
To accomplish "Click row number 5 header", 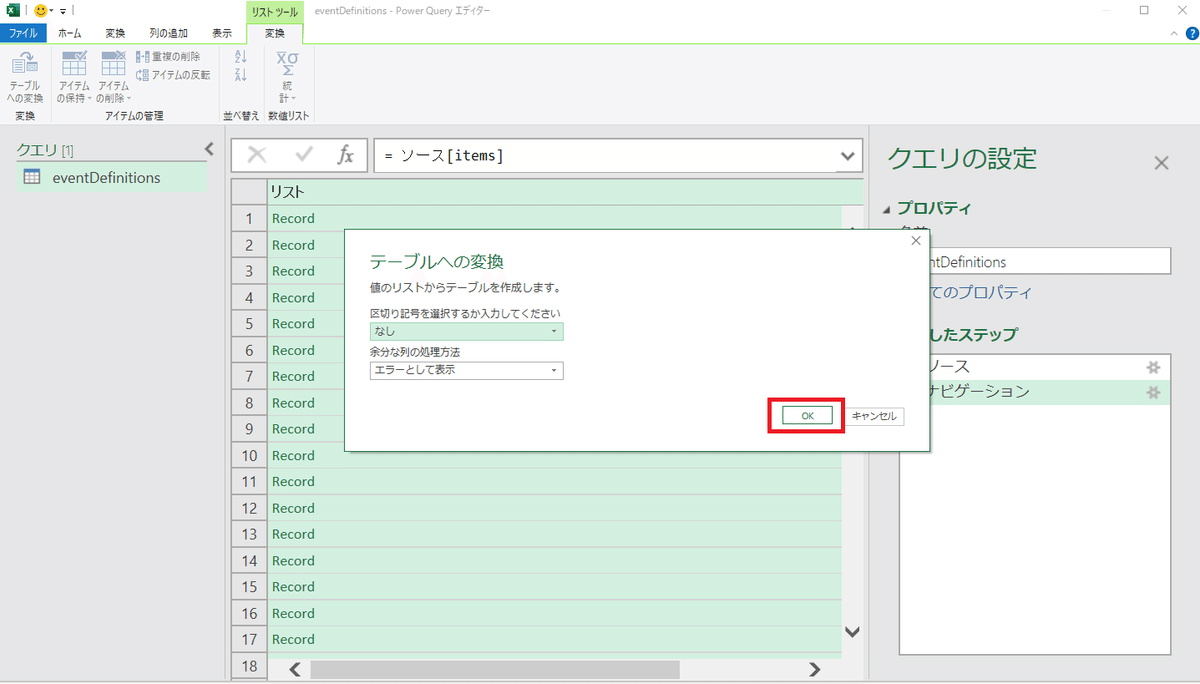I will pyautogui.click(x=250, y=324).
